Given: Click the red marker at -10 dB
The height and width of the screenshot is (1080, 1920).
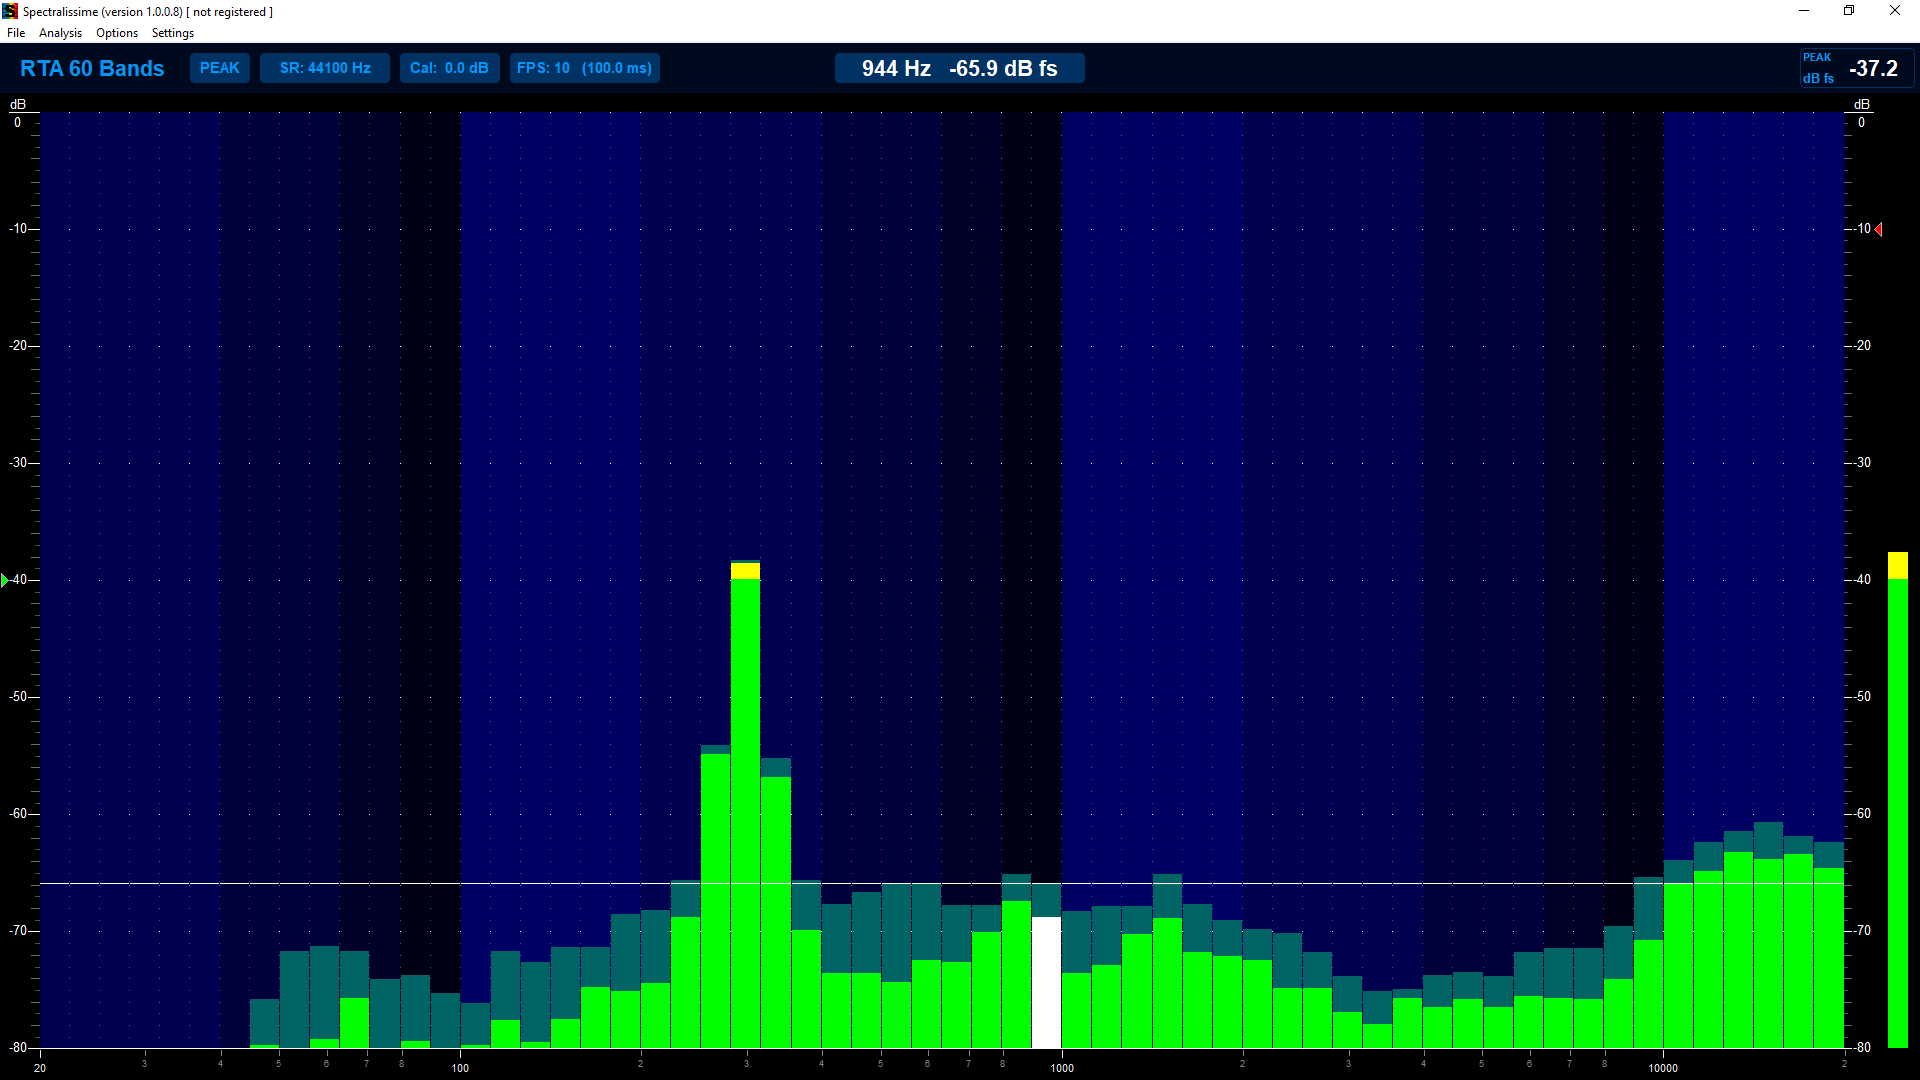Looking at the screenshot, I should point(1879,230).
